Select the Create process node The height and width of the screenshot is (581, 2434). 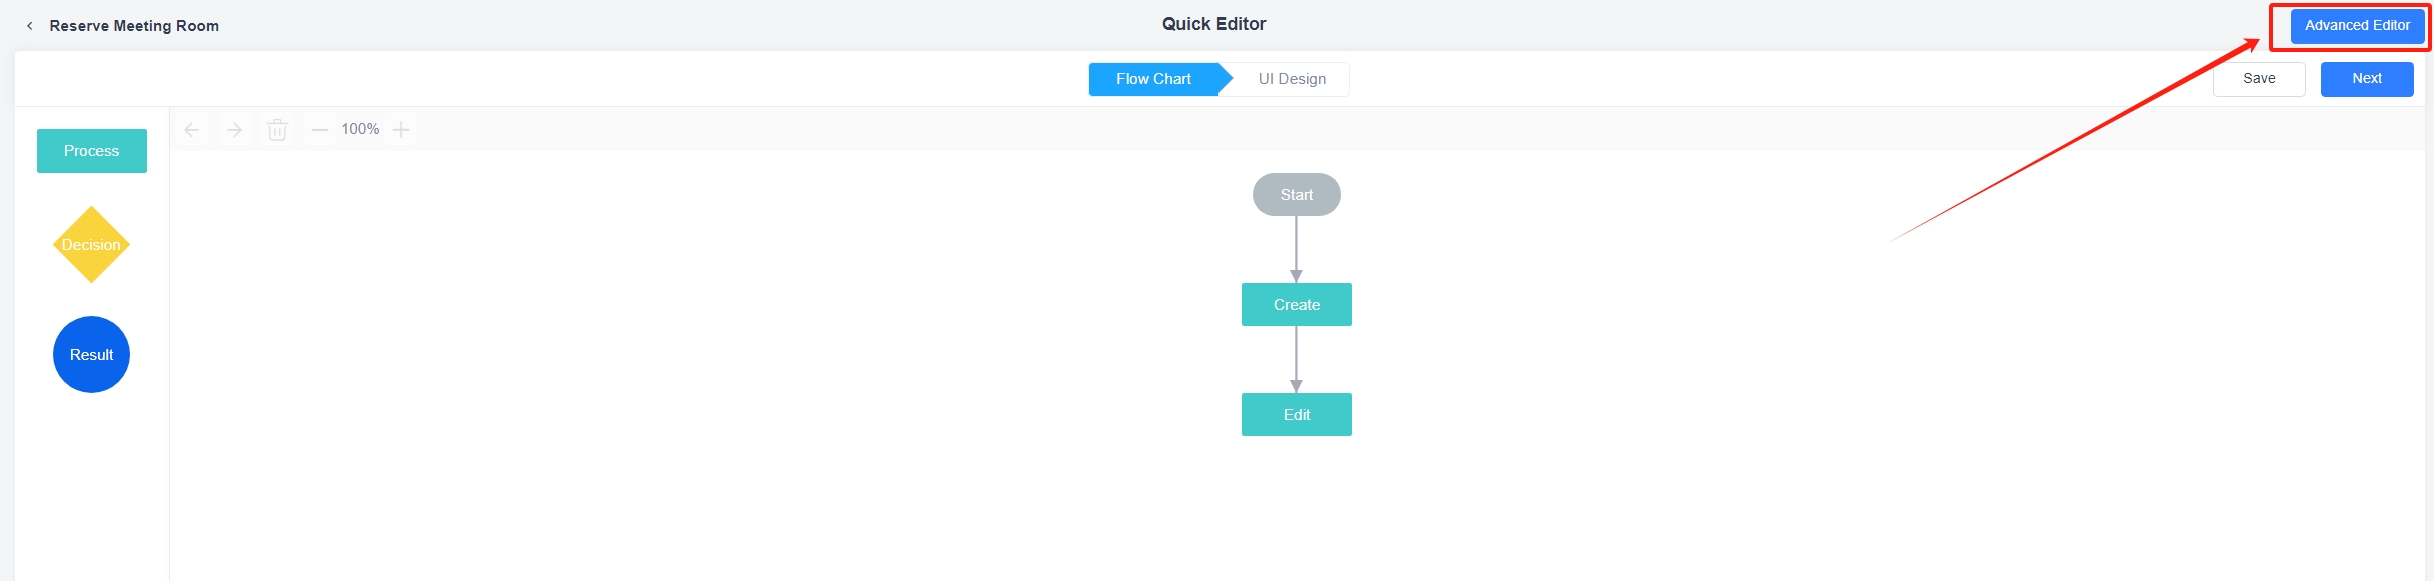pos(1296,305)
